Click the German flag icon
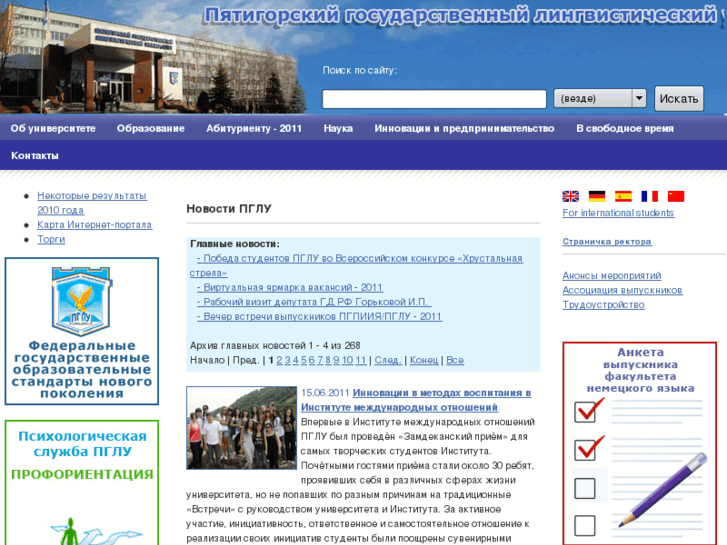This screenshot has width=727, height=545. 597,196
